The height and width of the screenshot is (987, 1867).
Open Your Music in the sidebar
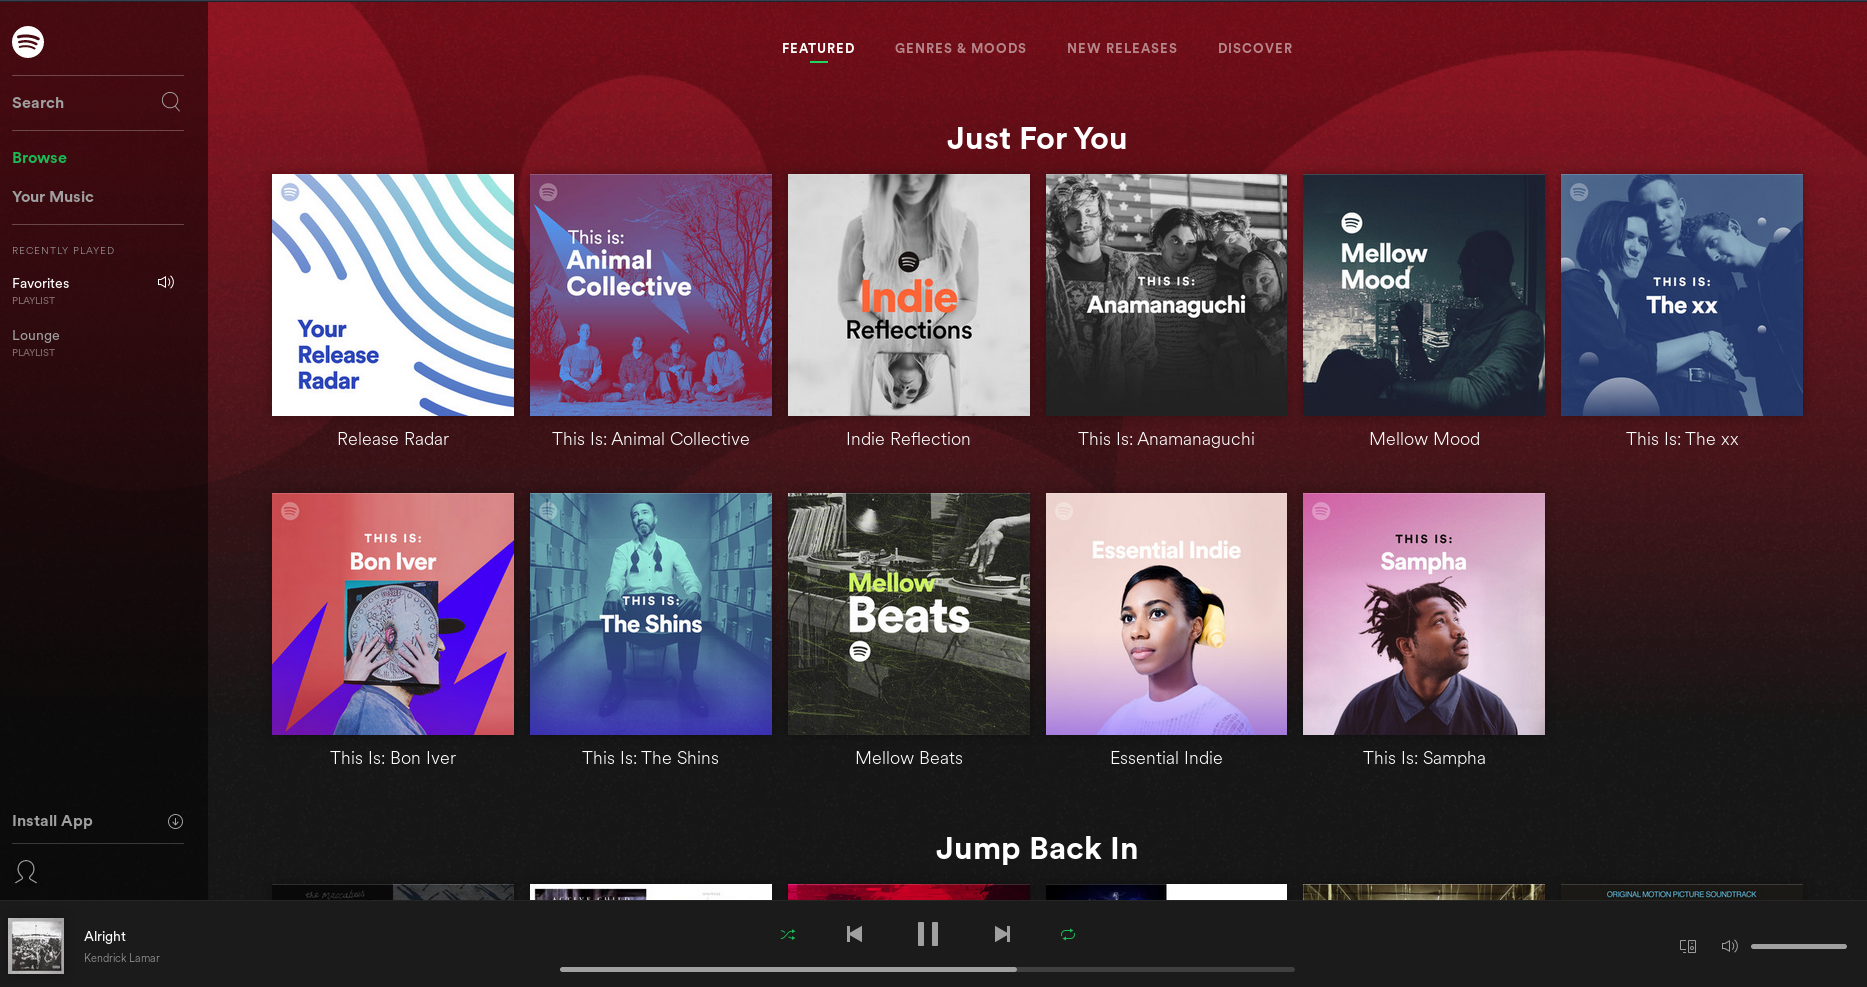point(53,197)
